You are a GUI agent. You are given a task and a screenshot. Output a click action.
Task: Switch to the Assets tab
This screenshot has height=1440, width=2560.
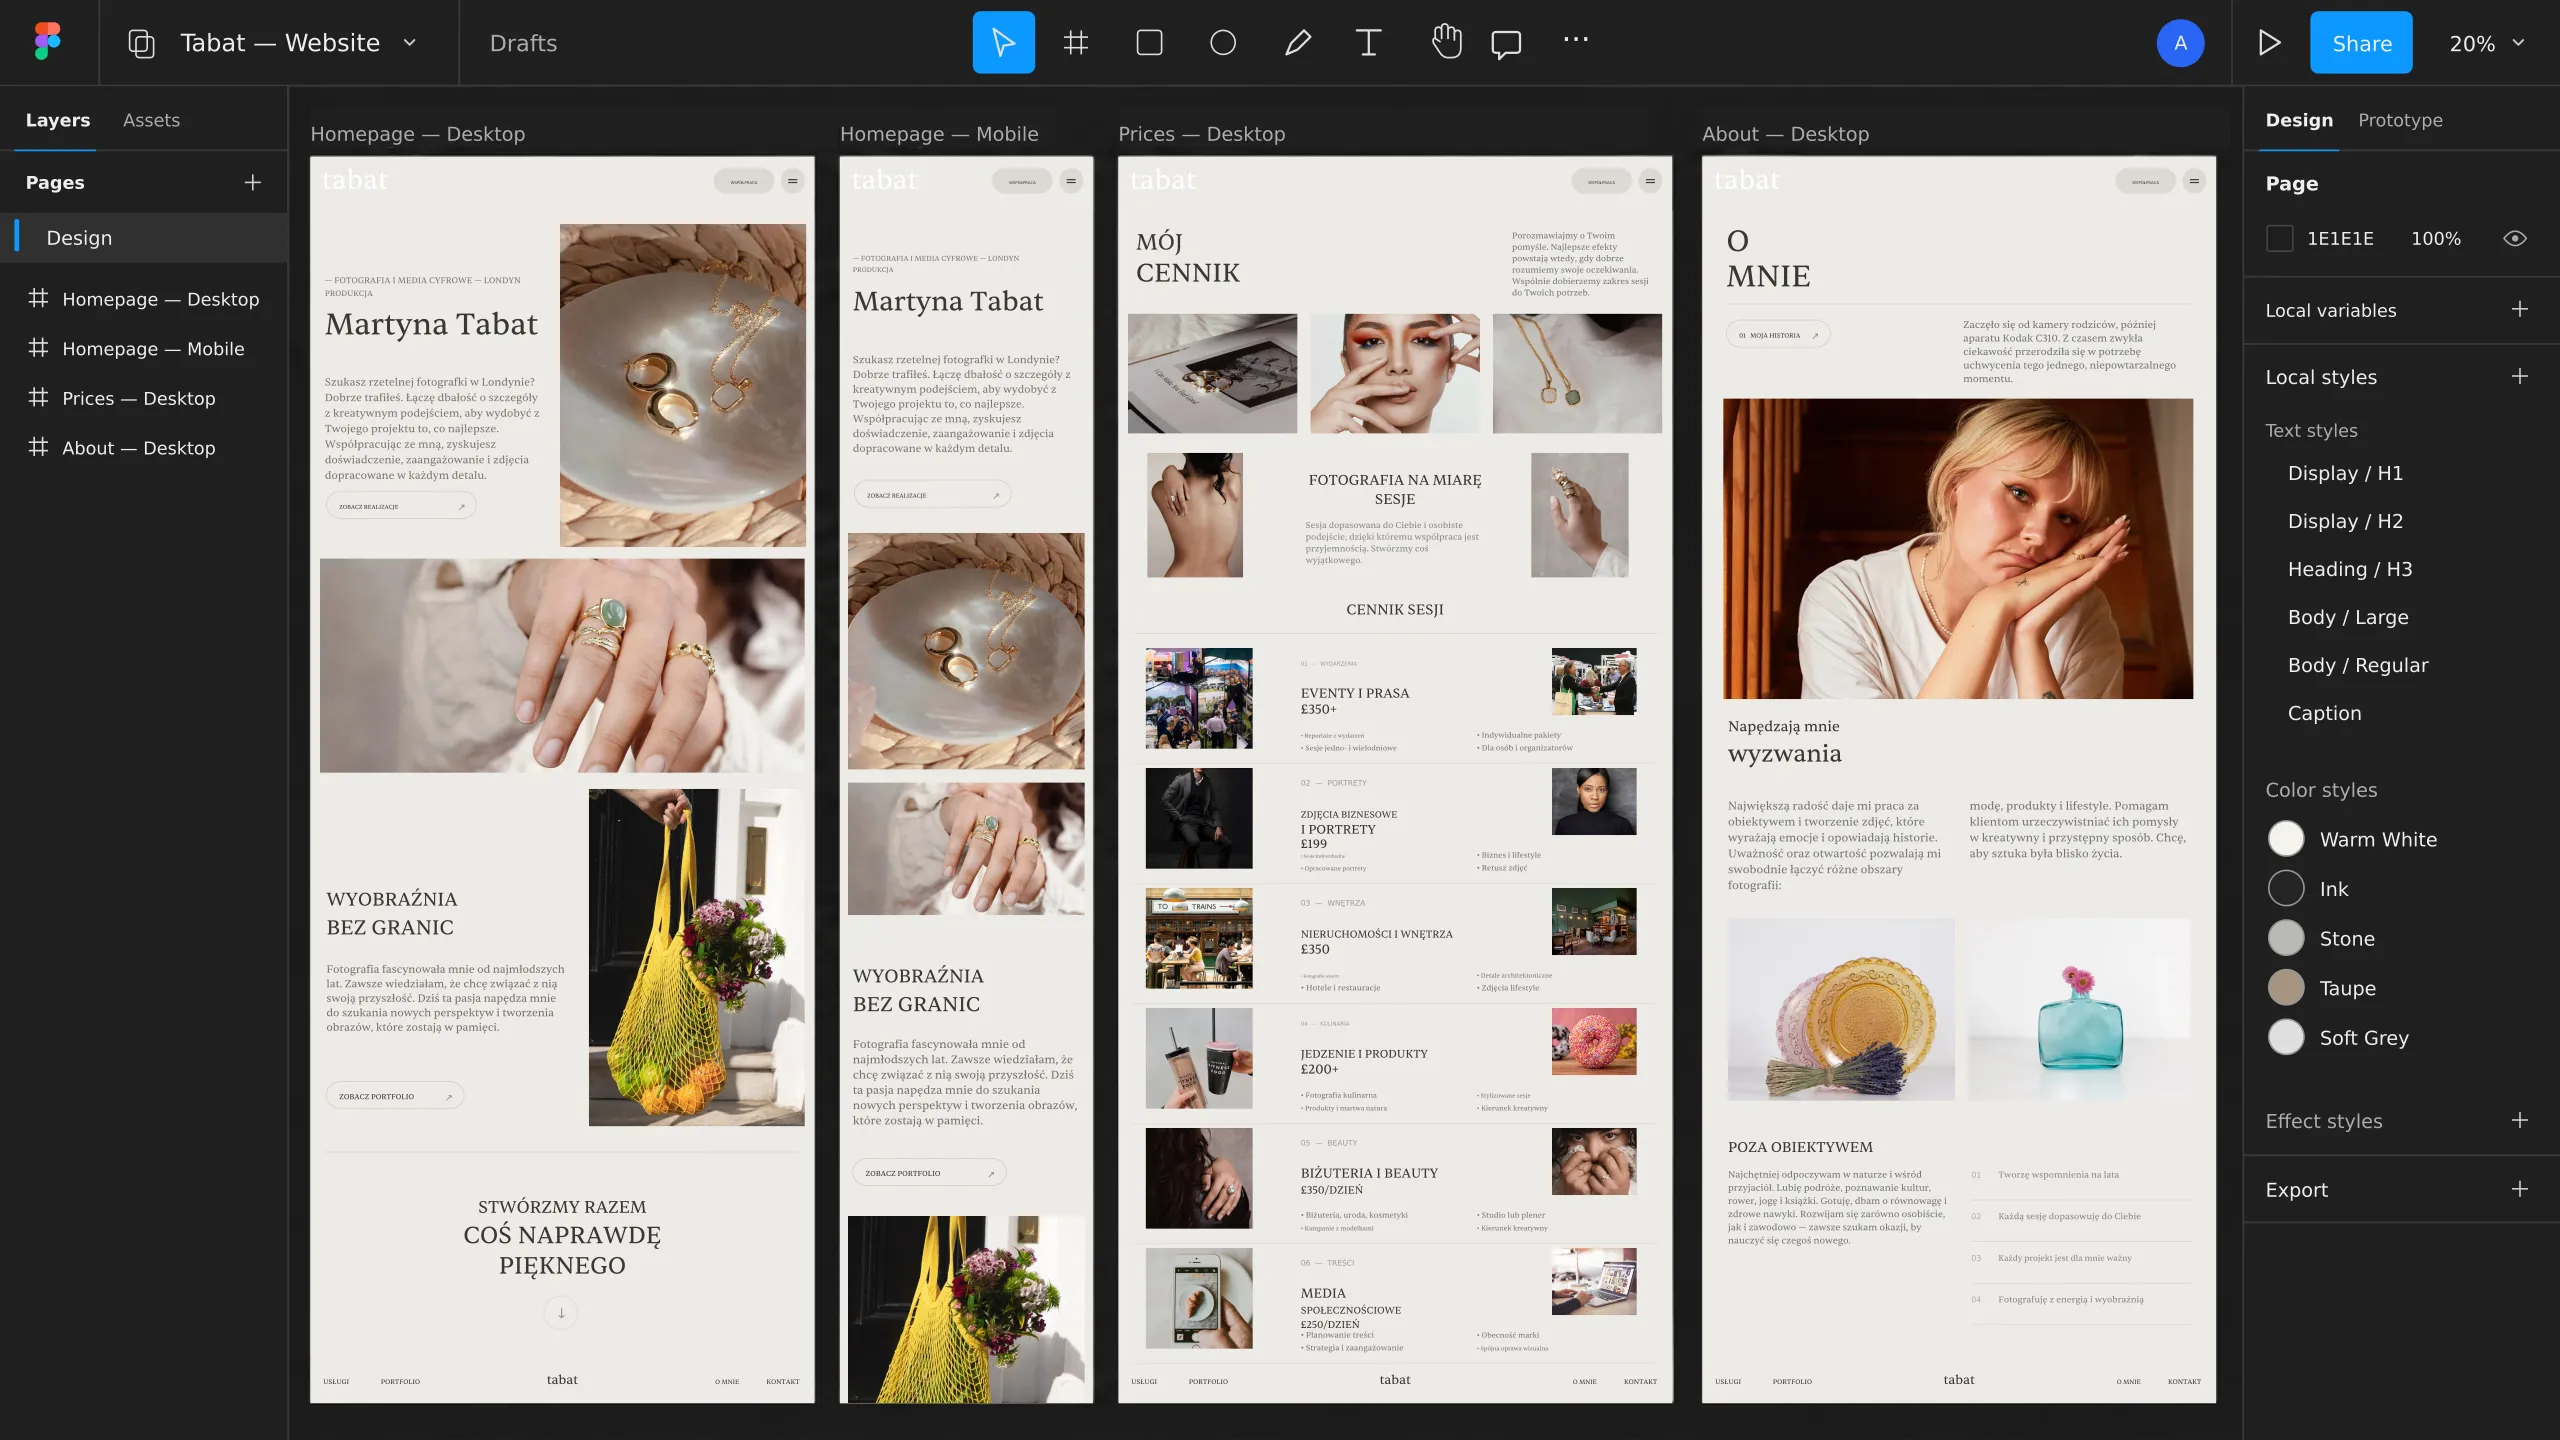point(151,120)
